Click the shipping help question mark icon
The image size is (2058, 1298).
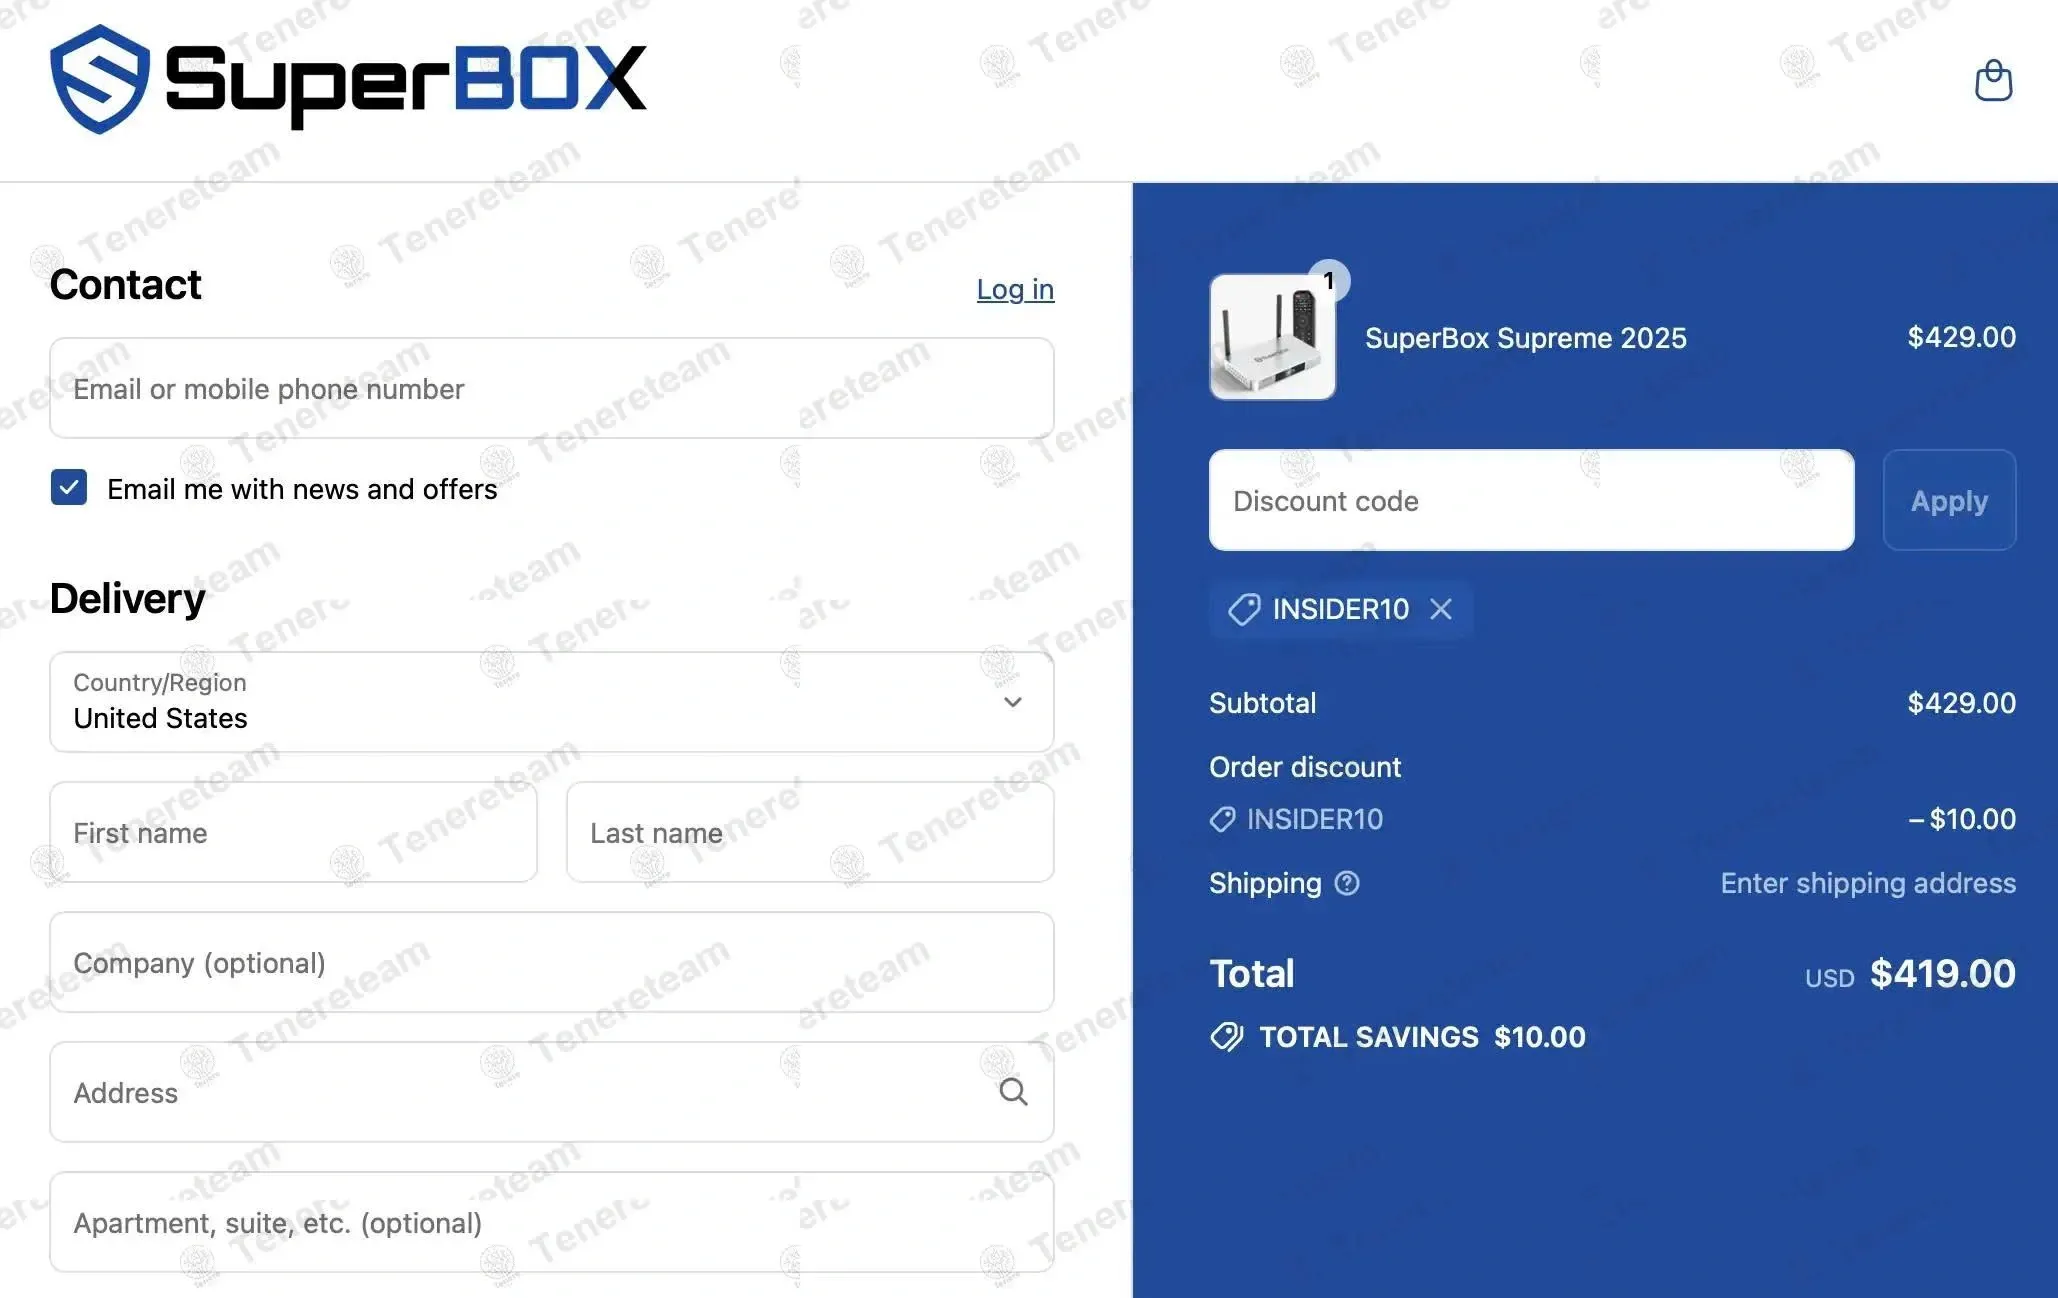point(1347,883)
